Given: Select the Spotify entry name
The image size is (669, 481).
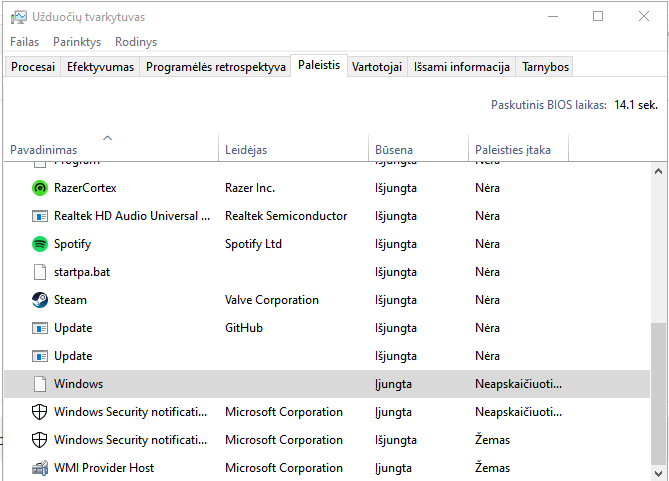Looking at the screenshot, I should 72,244.
